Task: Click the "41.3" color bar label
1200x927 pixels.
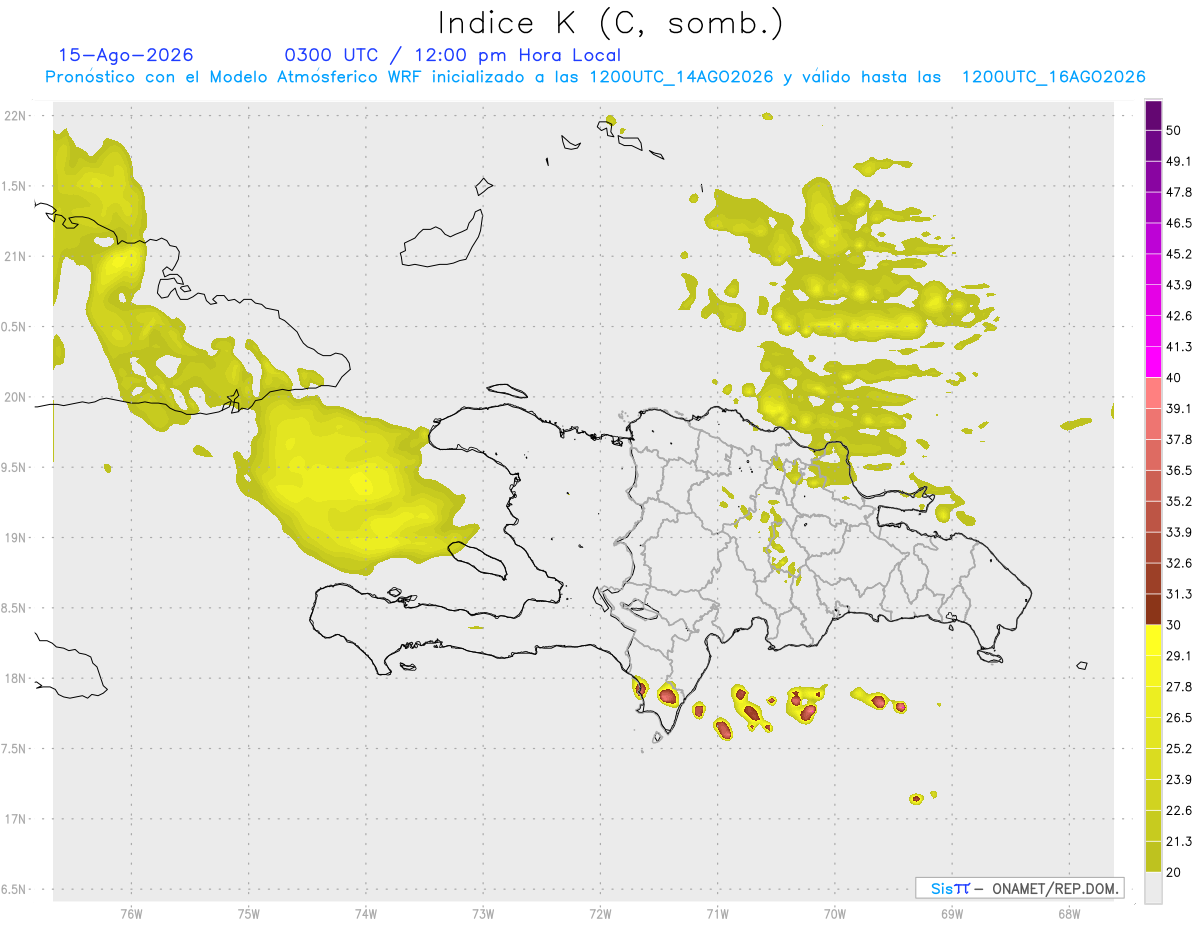Action: [1179, 347]
